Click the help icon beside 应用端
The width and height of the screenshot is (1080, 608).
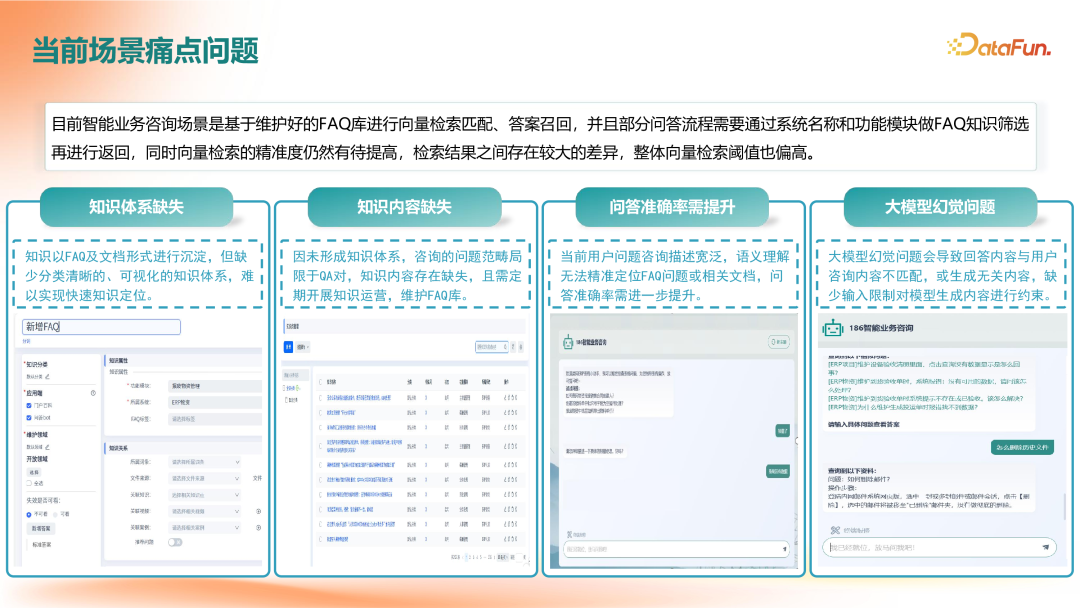coord(93,393)
